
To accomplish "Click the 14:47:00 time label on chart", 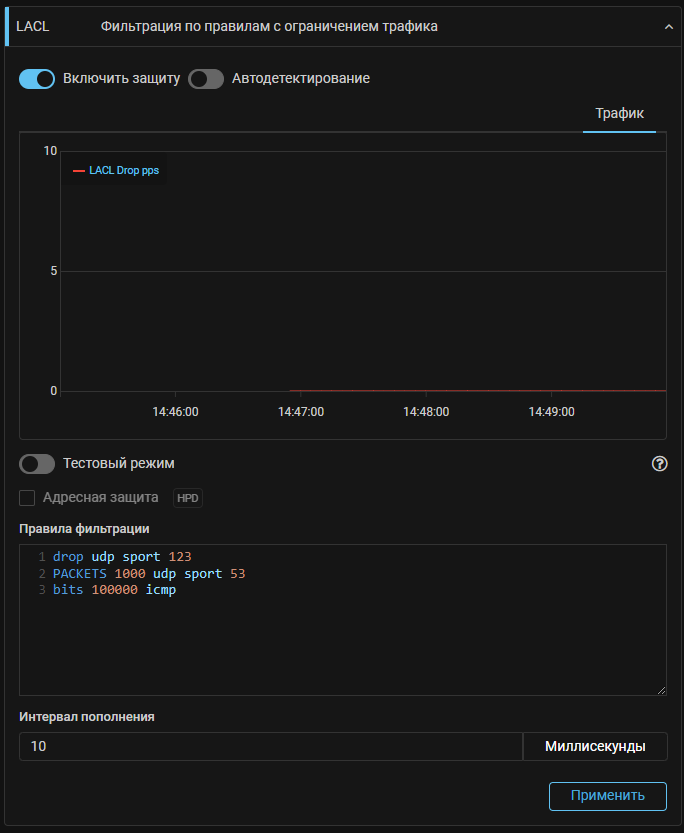I will click(x=301, y=411).
